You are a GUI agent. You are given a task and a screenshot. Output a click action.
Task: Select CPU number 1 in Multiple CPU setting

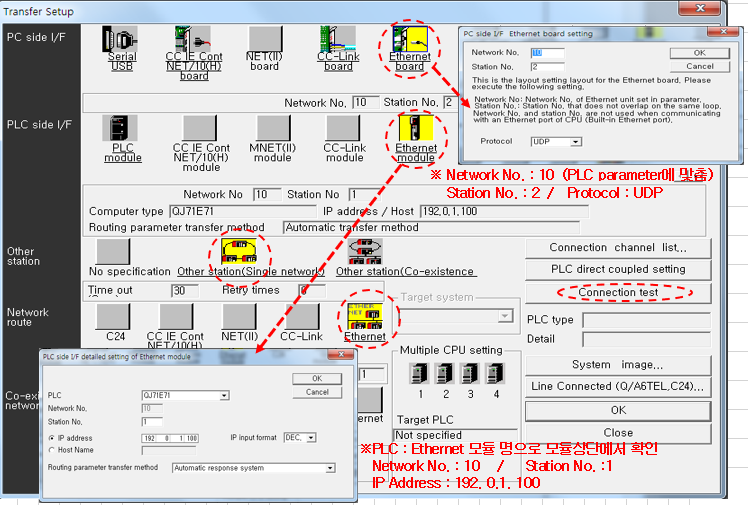420,373
